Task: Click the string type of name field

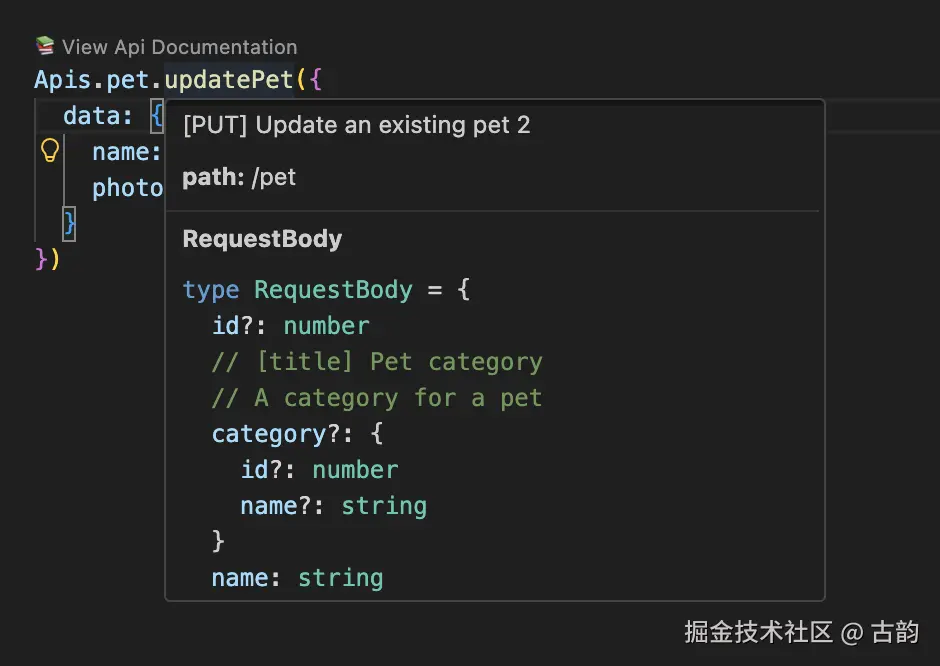Action: click(340, 577)
